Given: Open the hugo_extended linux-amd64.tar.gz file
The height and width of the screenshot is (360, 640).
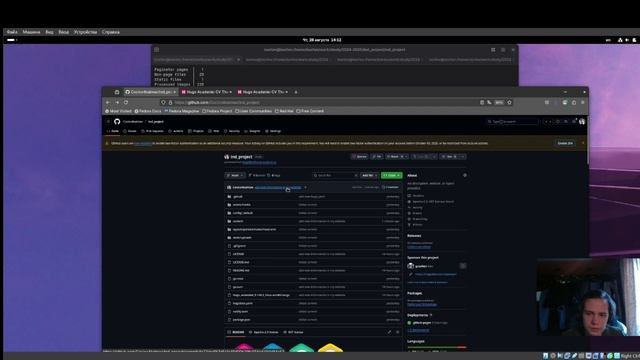Looking at the screenshot, I should 261,295.
